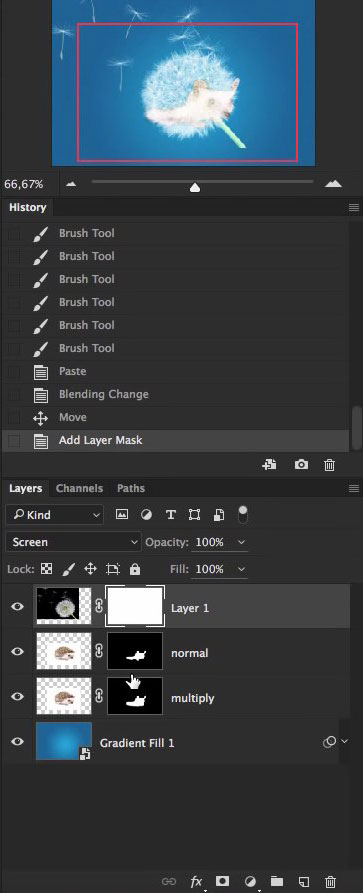Select the History tab

[x=27, y=207]
